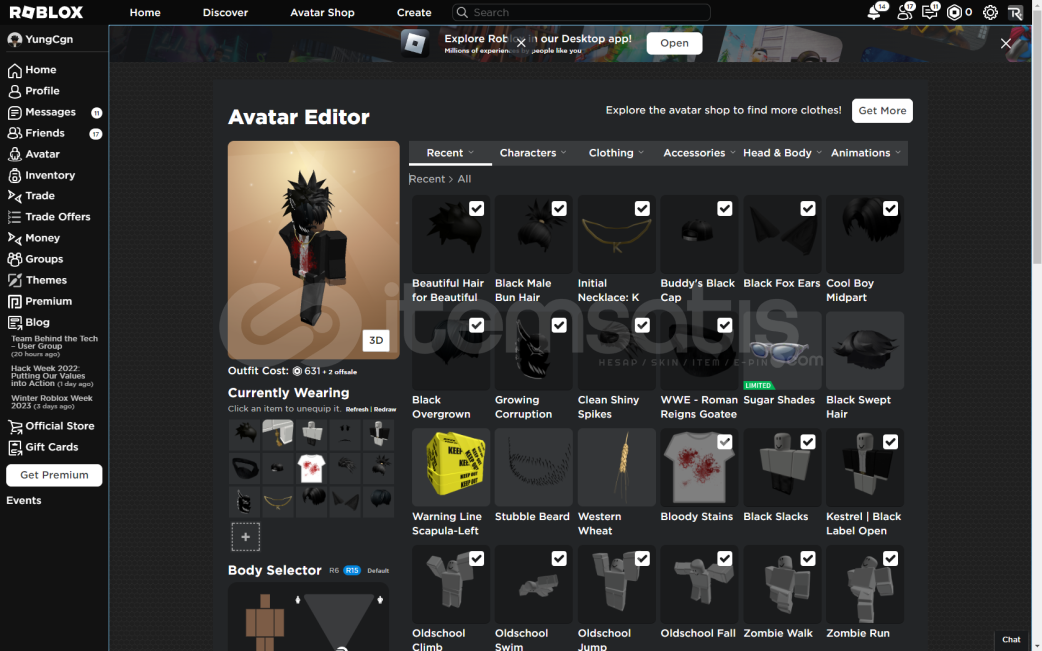Image resolution: width=1042 pixels, height=651 pixels.
Task: Click the Redraw link
Action: [x=384, y=409]
